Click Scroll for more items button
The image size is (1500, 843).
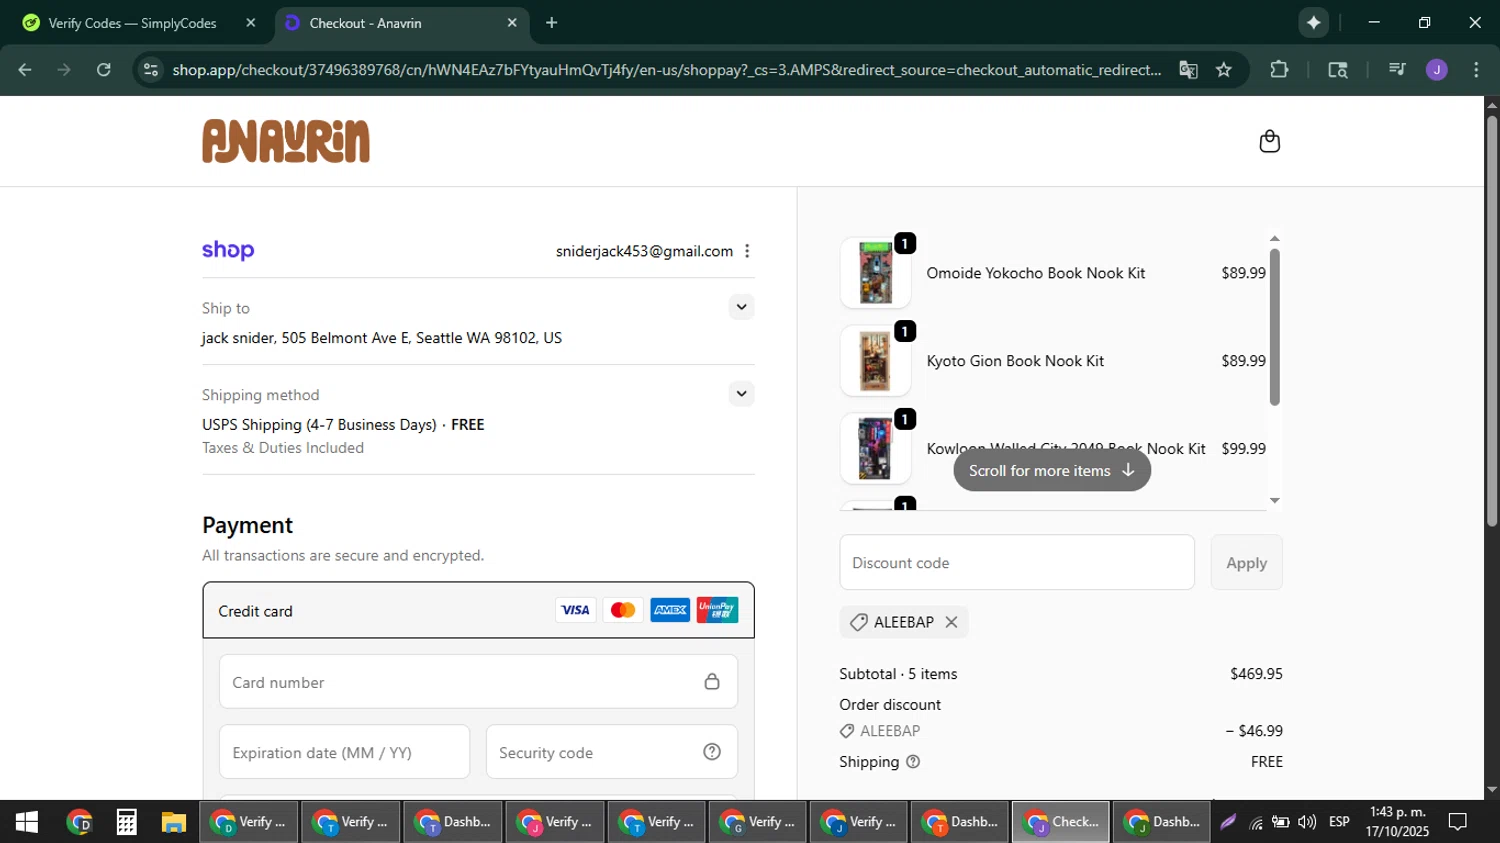point(1052,470)
